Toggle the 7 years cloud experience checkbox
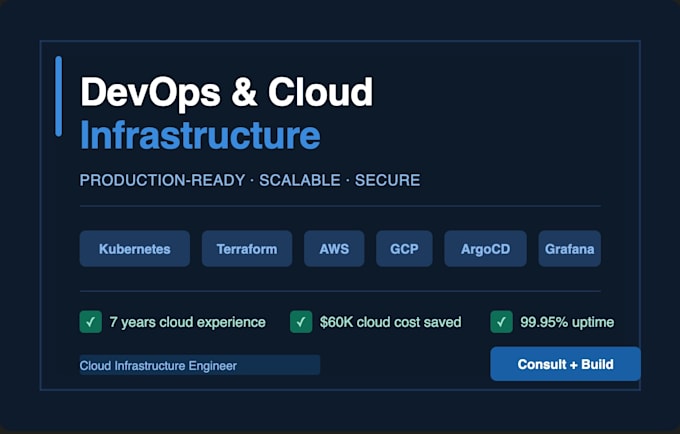The width and height of the screenshot is (680, 434). tap(91, 322)
